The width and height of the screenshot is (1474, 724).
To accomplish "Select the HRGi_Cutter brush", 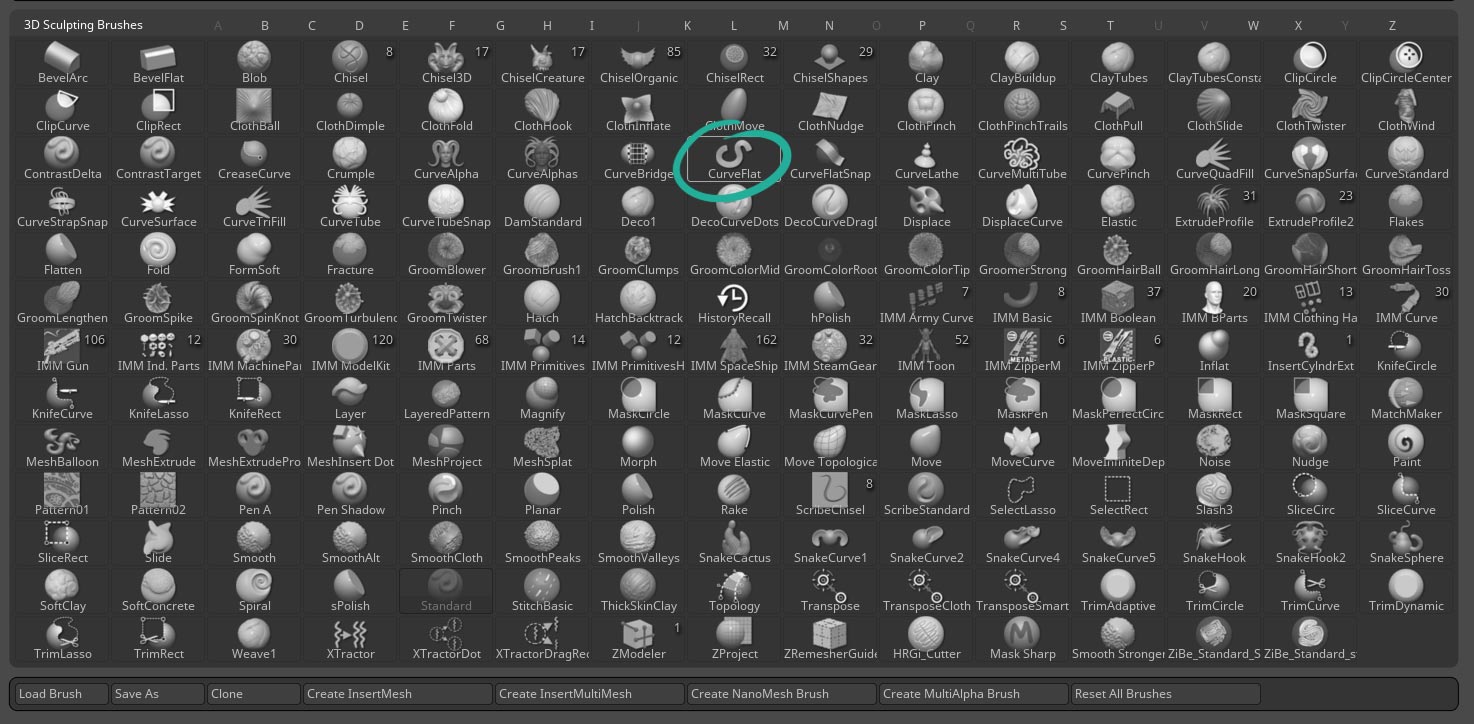I will (x=926, y=639).
